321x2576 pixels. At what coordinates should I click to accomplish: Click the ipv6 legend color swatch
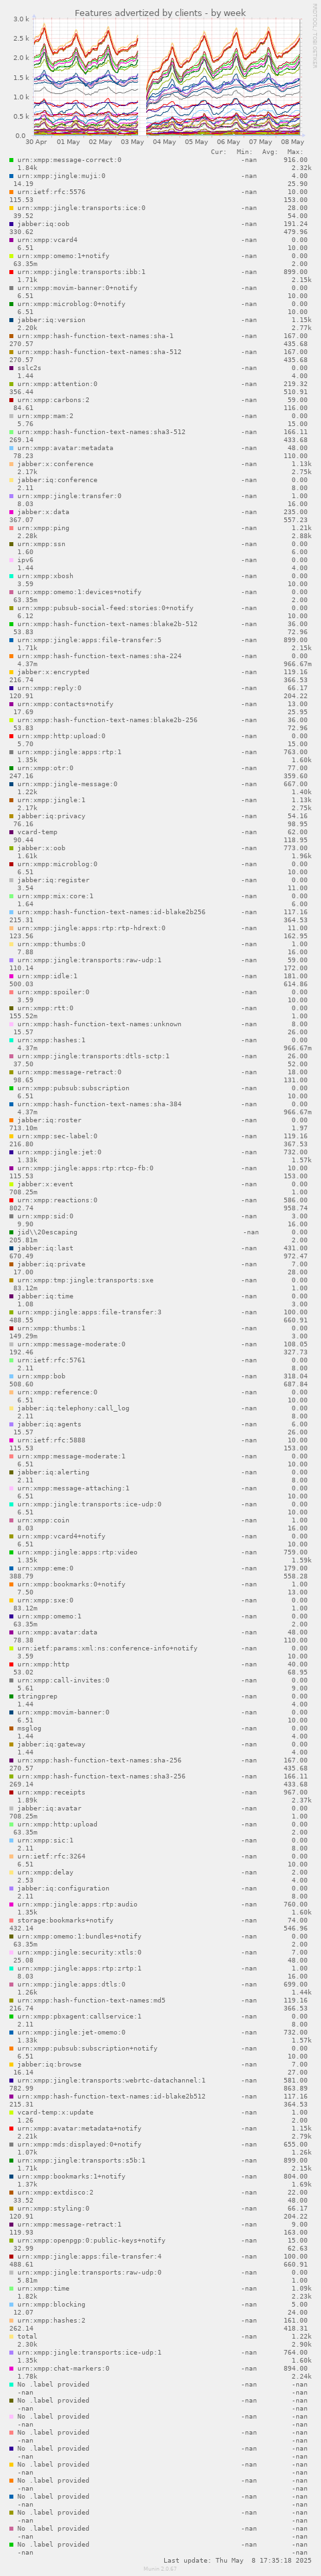pyautogui.click(x=12, y=560)
